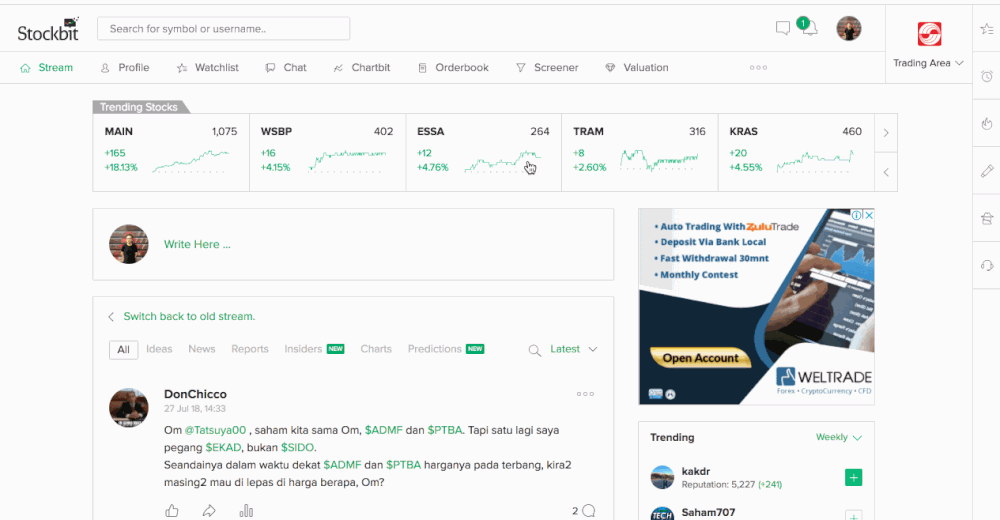Viewport: 1000px width, 520px height.
Task: Expand the Latest sort dropdown
Action: [x=573, y=349]
